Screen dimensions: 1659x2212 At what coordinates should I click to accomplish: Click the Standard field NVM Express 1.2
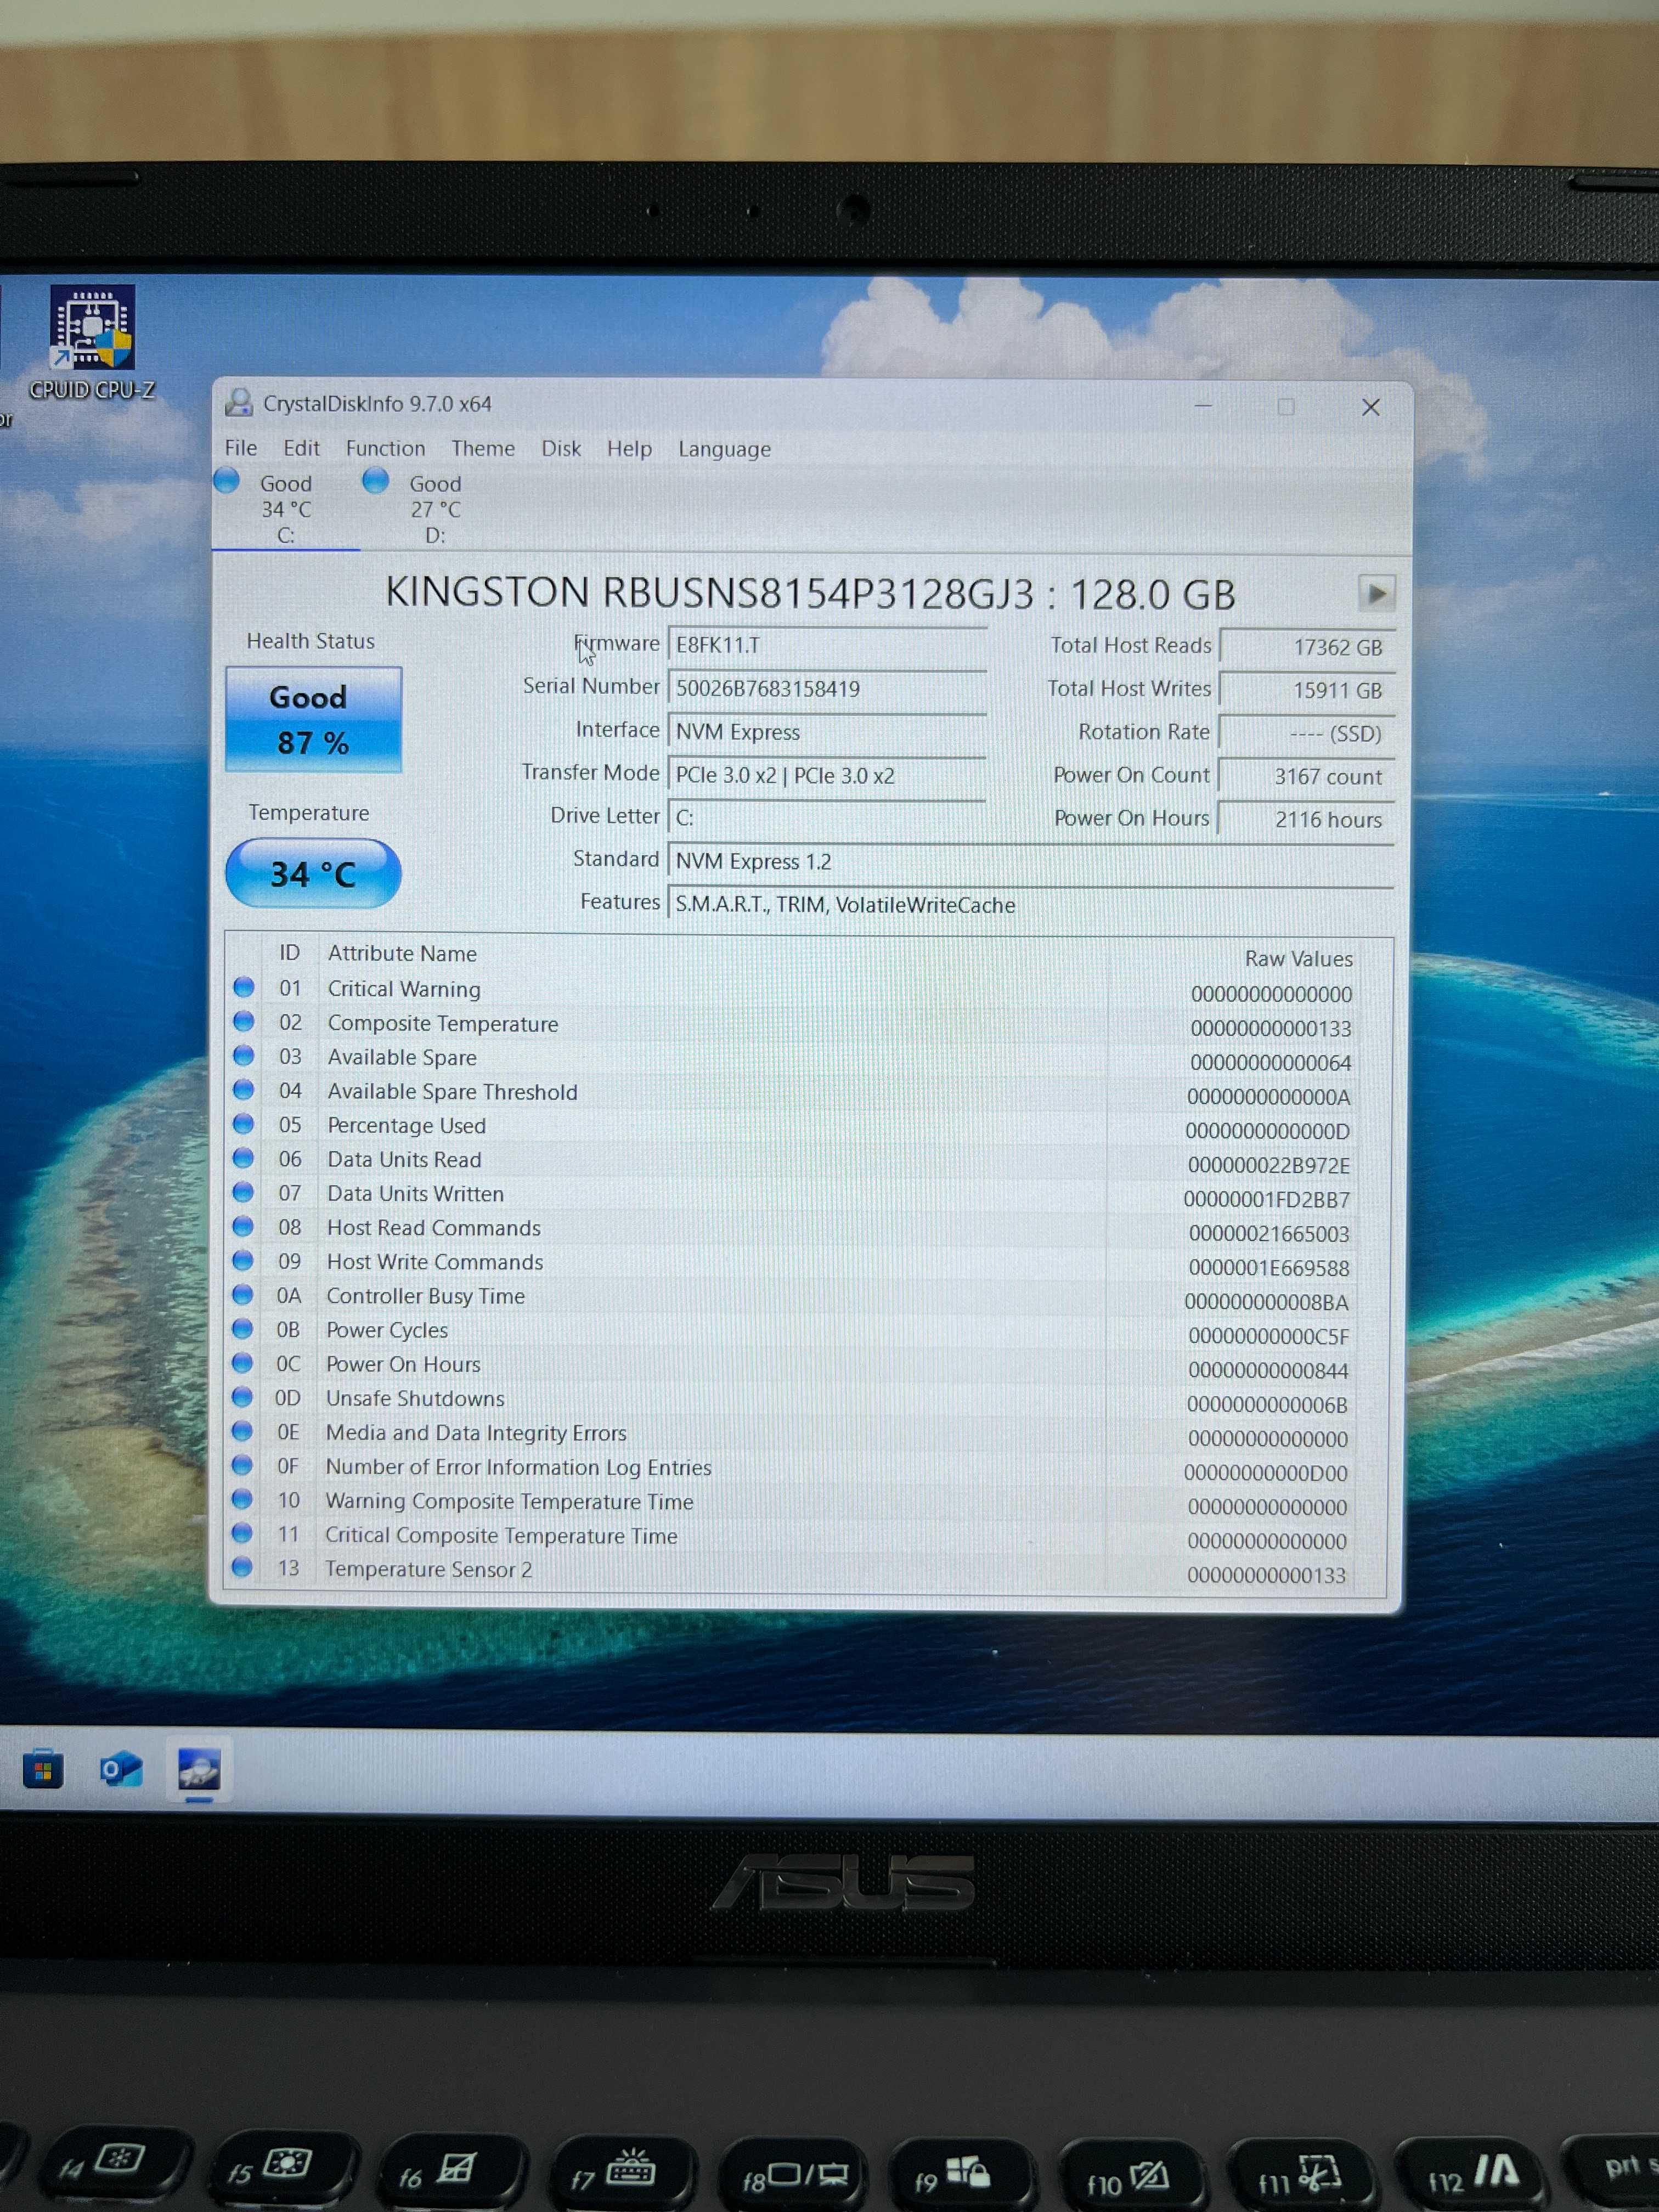[x=1030, y=861]
